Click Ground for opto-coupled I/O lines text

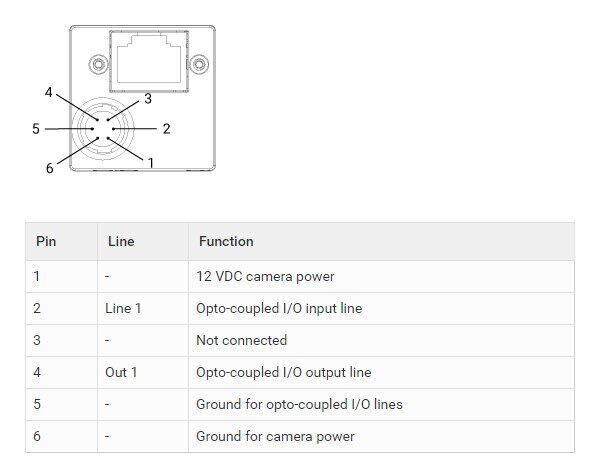299,404
